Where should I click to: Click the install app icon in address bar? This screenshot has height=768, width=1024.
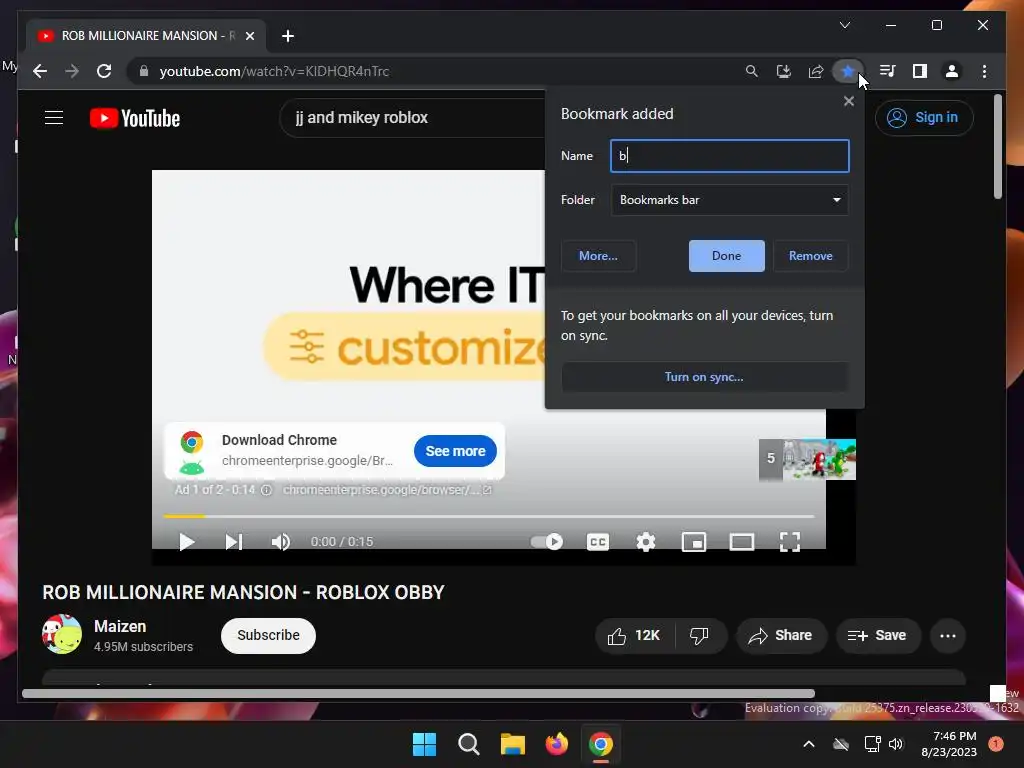tap(784, 71)
